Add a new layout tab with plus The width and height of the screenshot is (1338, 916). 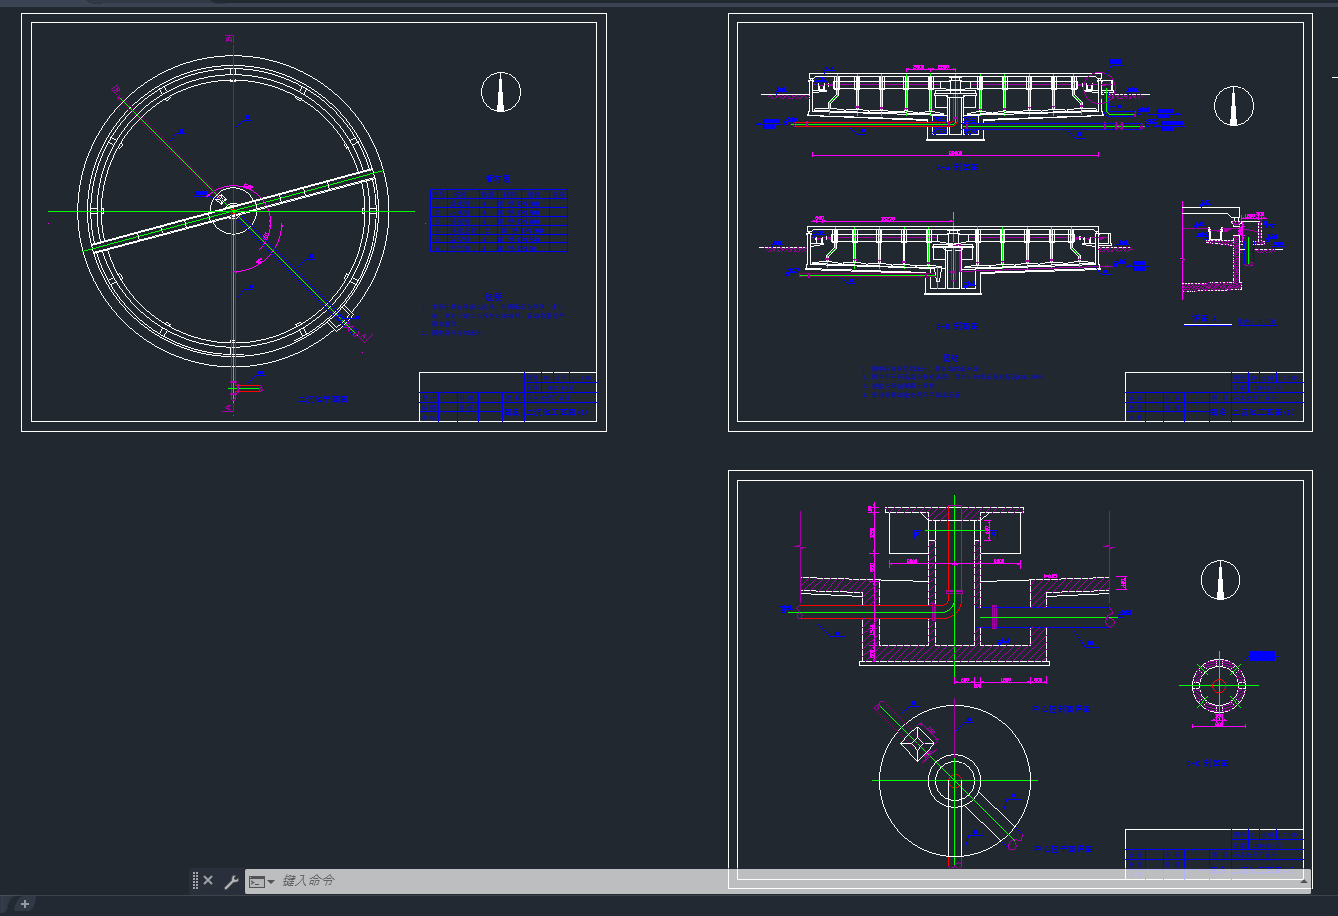tap(25, 904)
